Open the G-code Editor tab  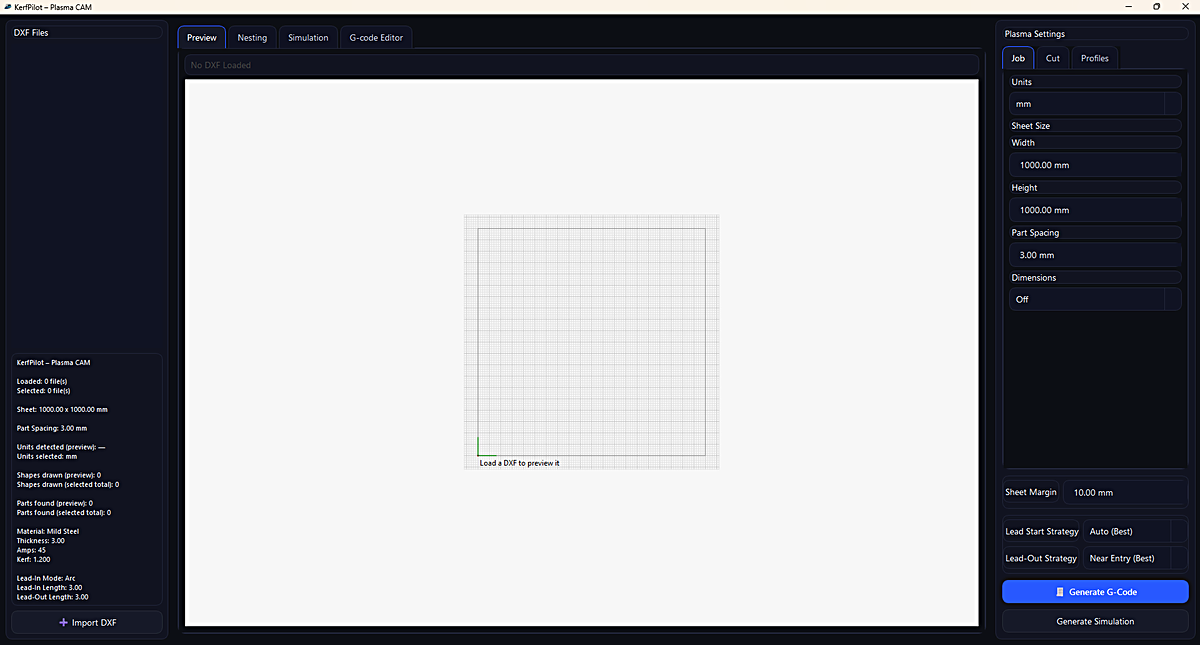pyautogui.click(x=376, y=37)
